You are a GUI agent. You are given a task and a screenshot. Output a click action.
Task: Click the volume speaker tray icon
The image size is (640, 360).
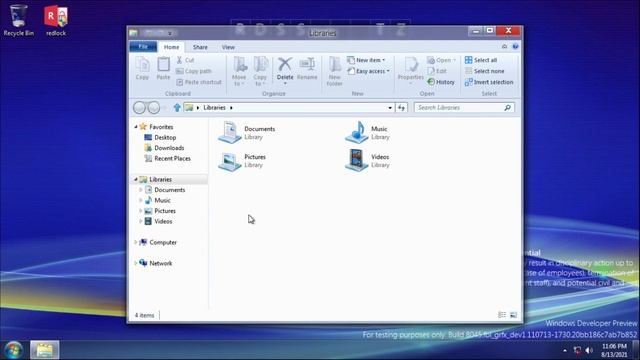589,350
